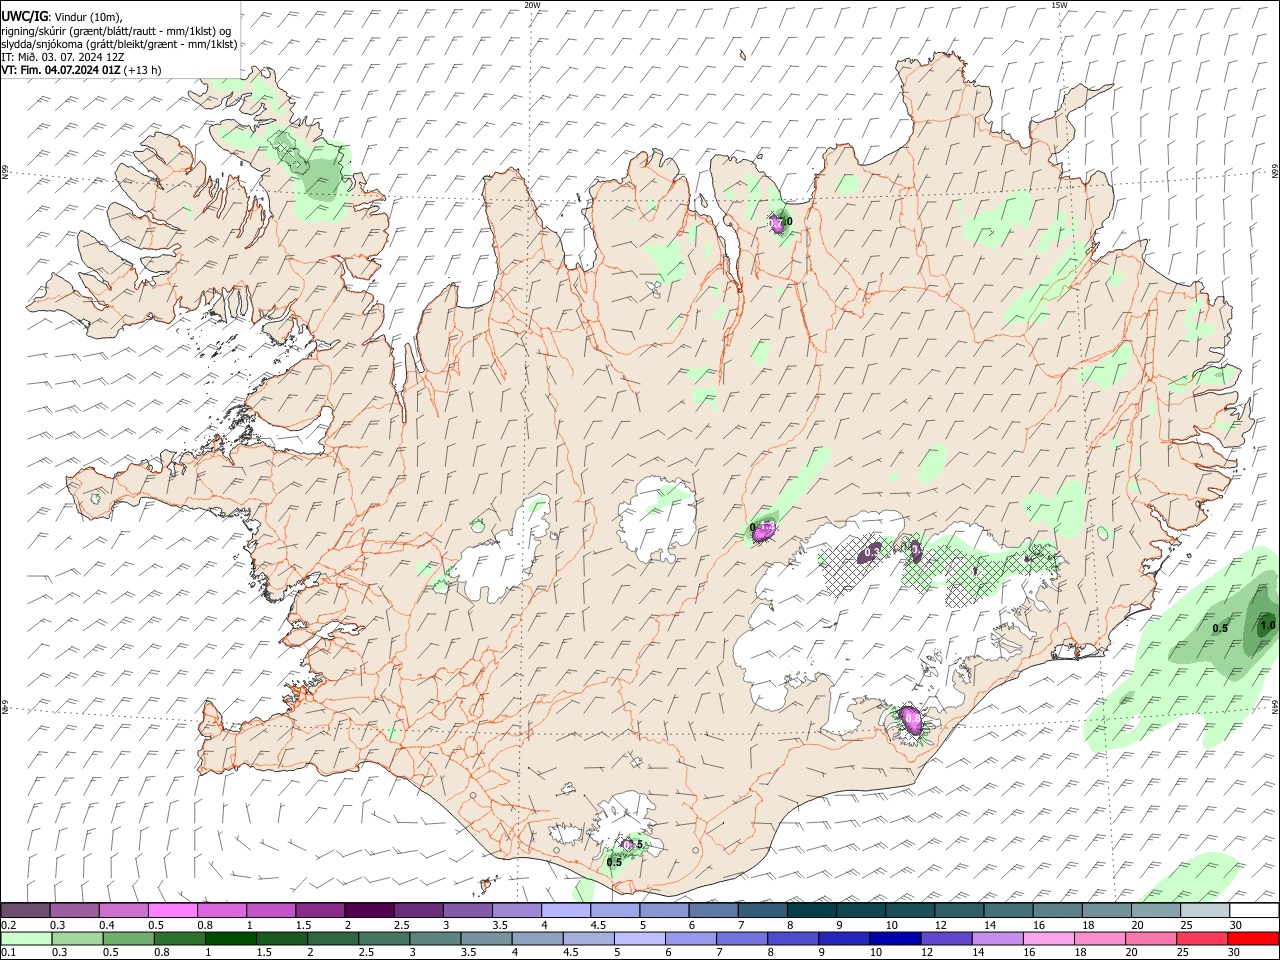Click the '15W' longitude label
Image resolution: width=1280 pixels, height=960 pixels.
1059,5
